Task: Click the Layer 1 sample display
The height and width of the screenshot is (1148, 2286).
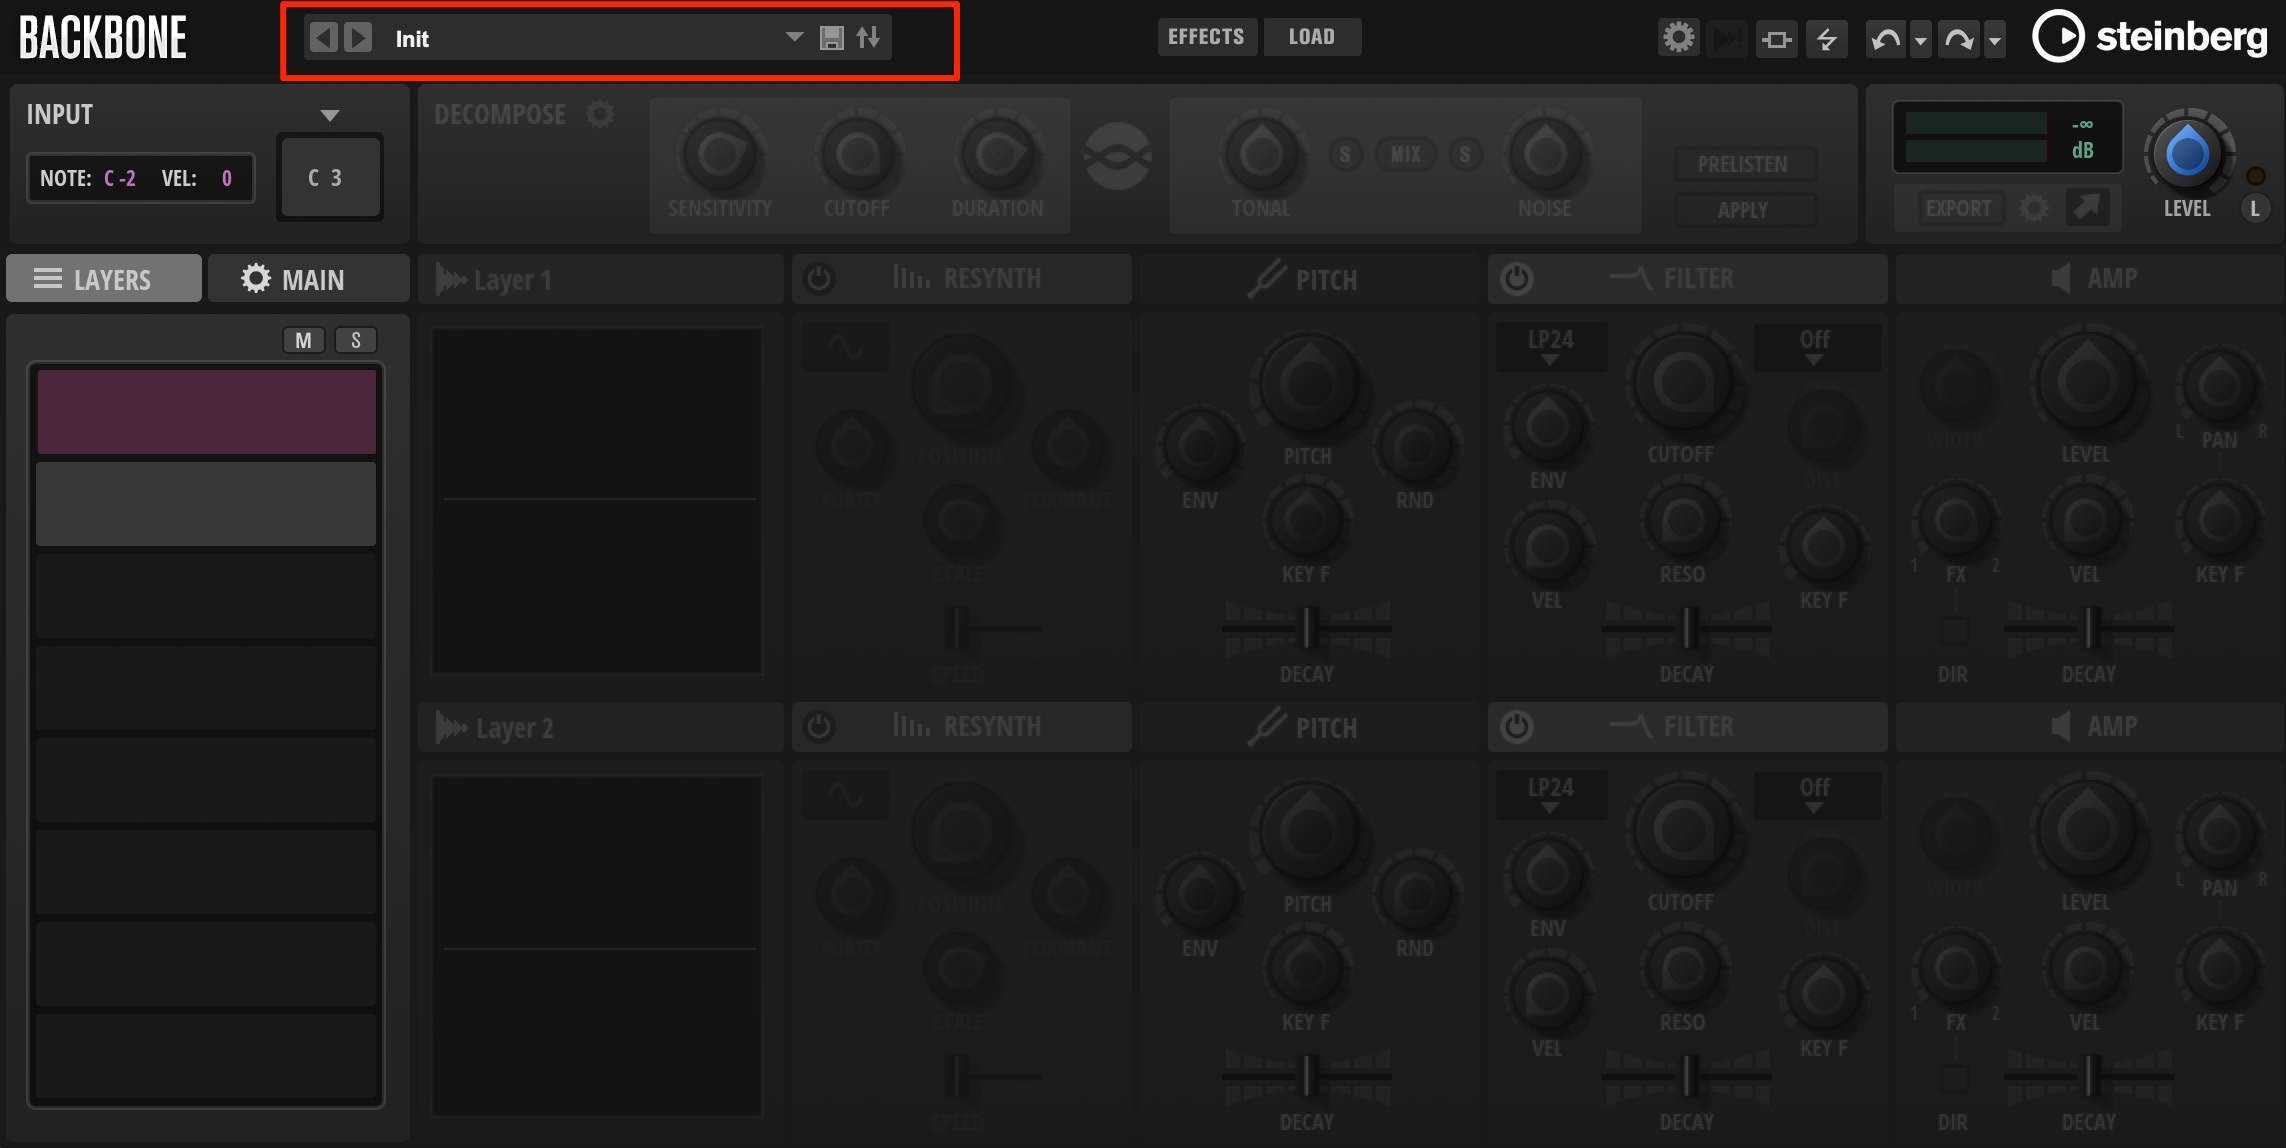Action: (597, 501)
